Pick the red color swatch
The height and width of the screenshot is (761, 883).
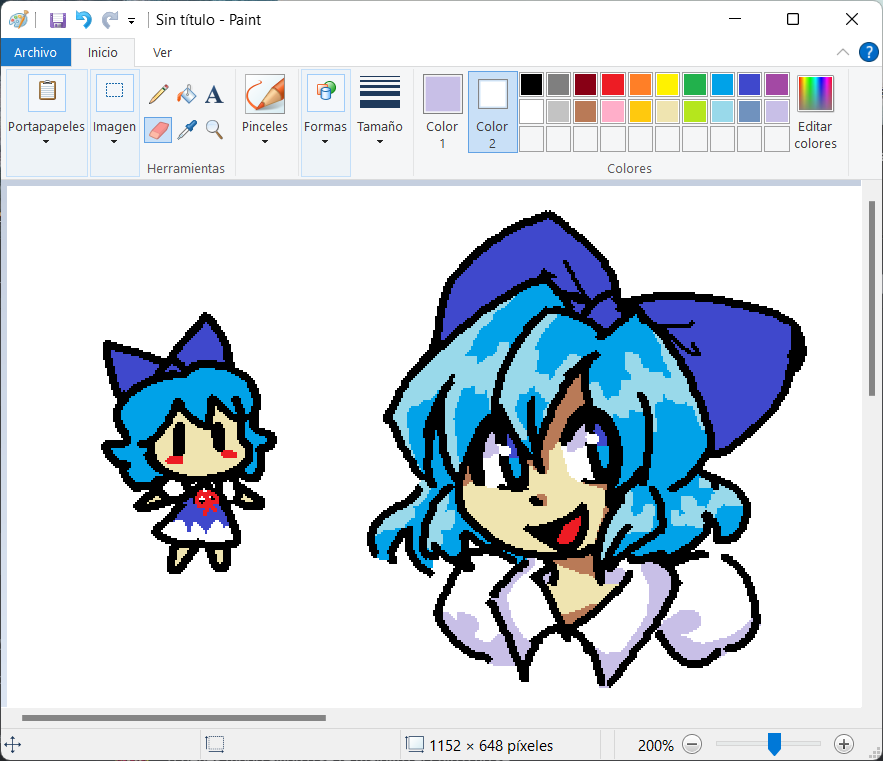pos(613,84)
